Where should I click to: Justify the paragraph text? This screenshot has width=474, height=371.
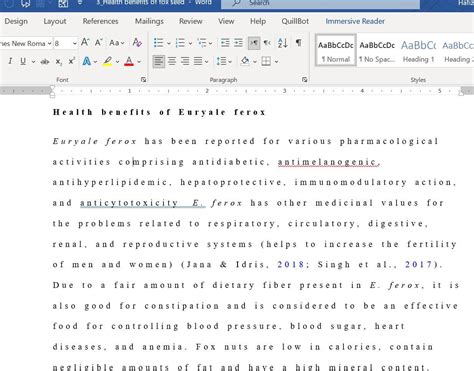pos(198,61)
